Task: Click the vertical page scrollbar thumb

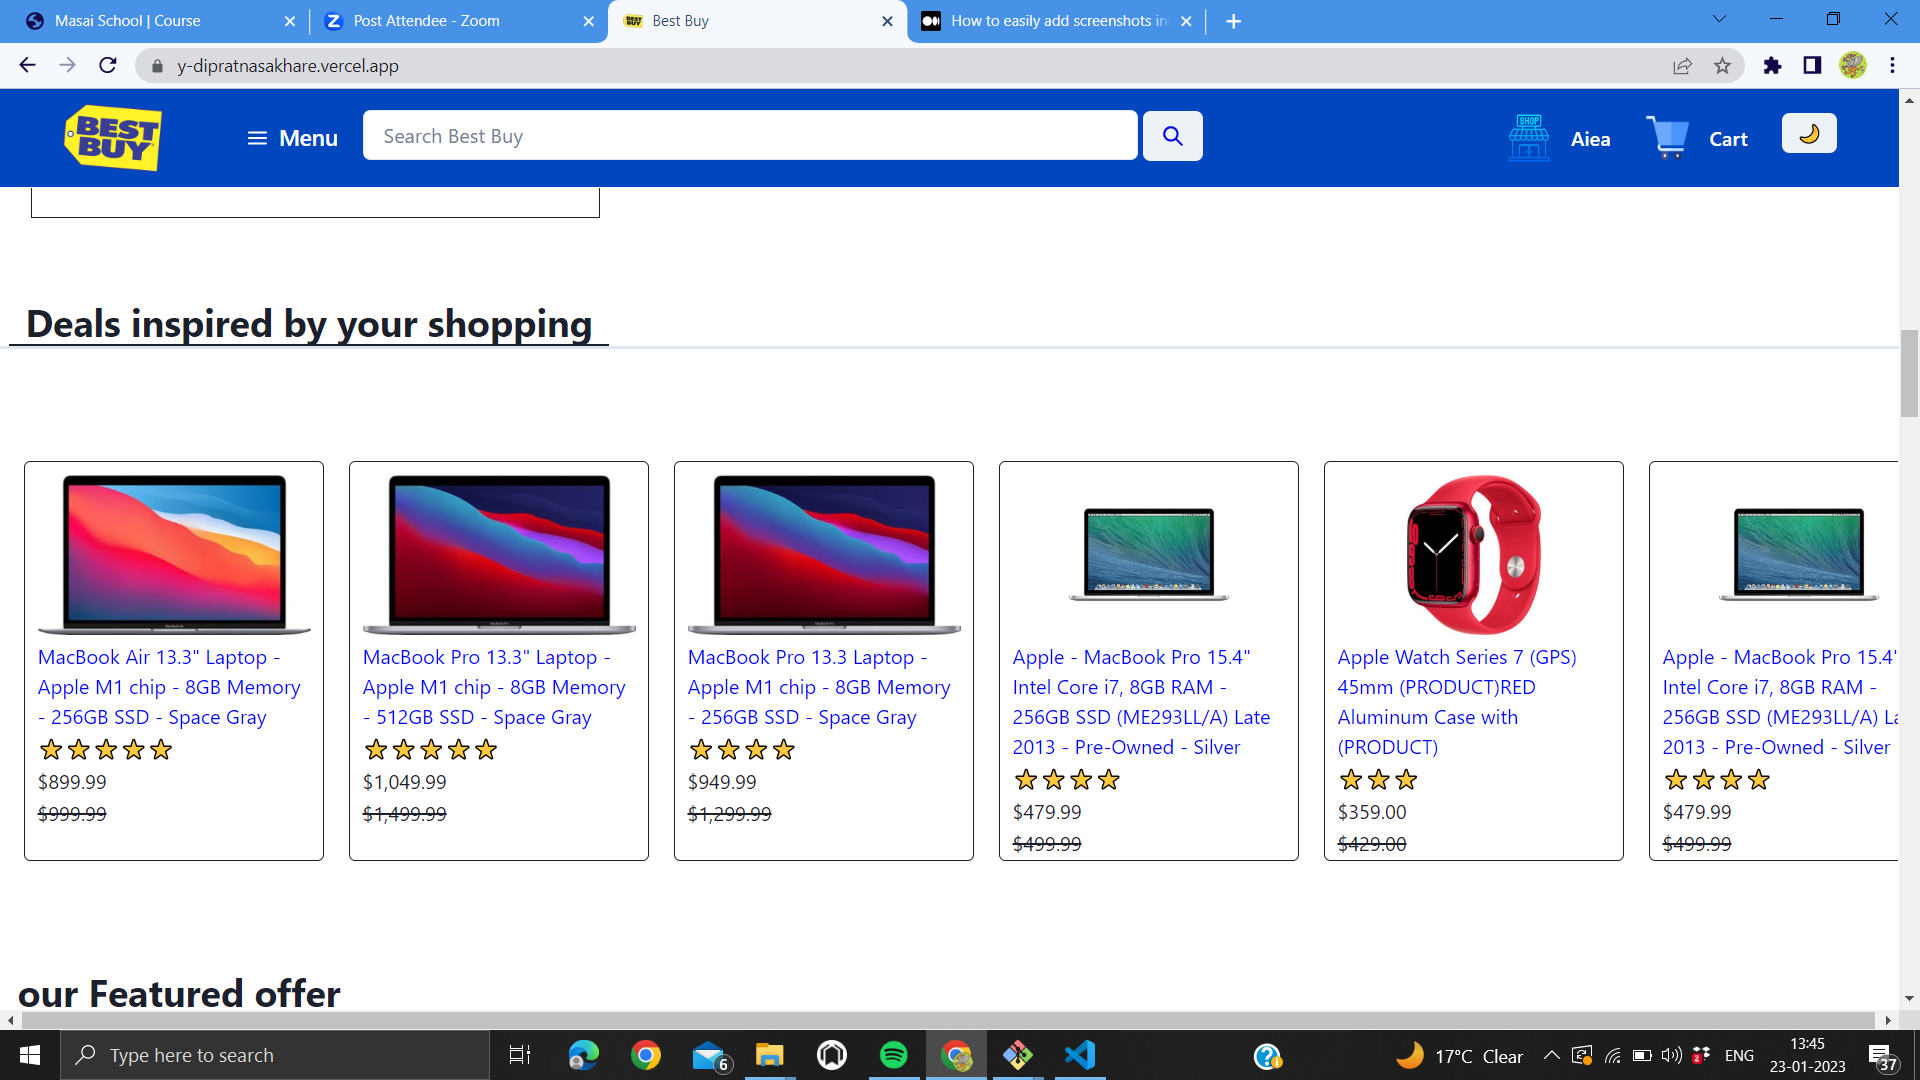Action: tap(1909, 372)
